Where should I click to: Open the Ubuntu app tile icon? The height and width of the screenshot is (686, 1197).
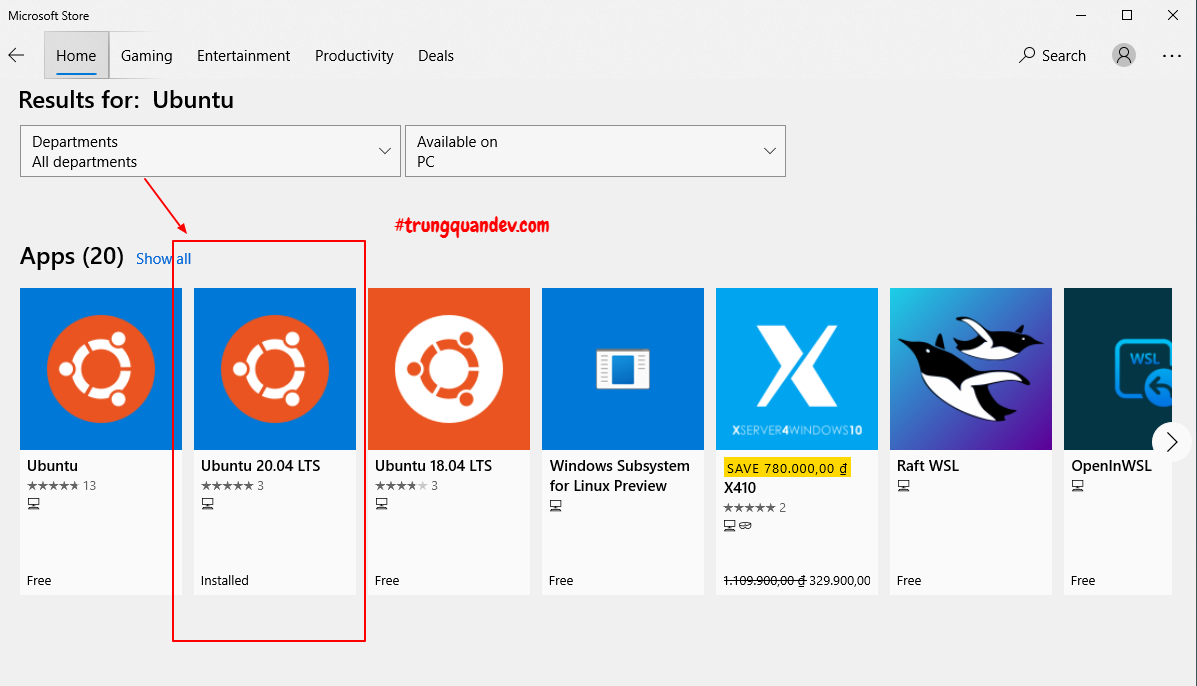click(x=101, y=369)
